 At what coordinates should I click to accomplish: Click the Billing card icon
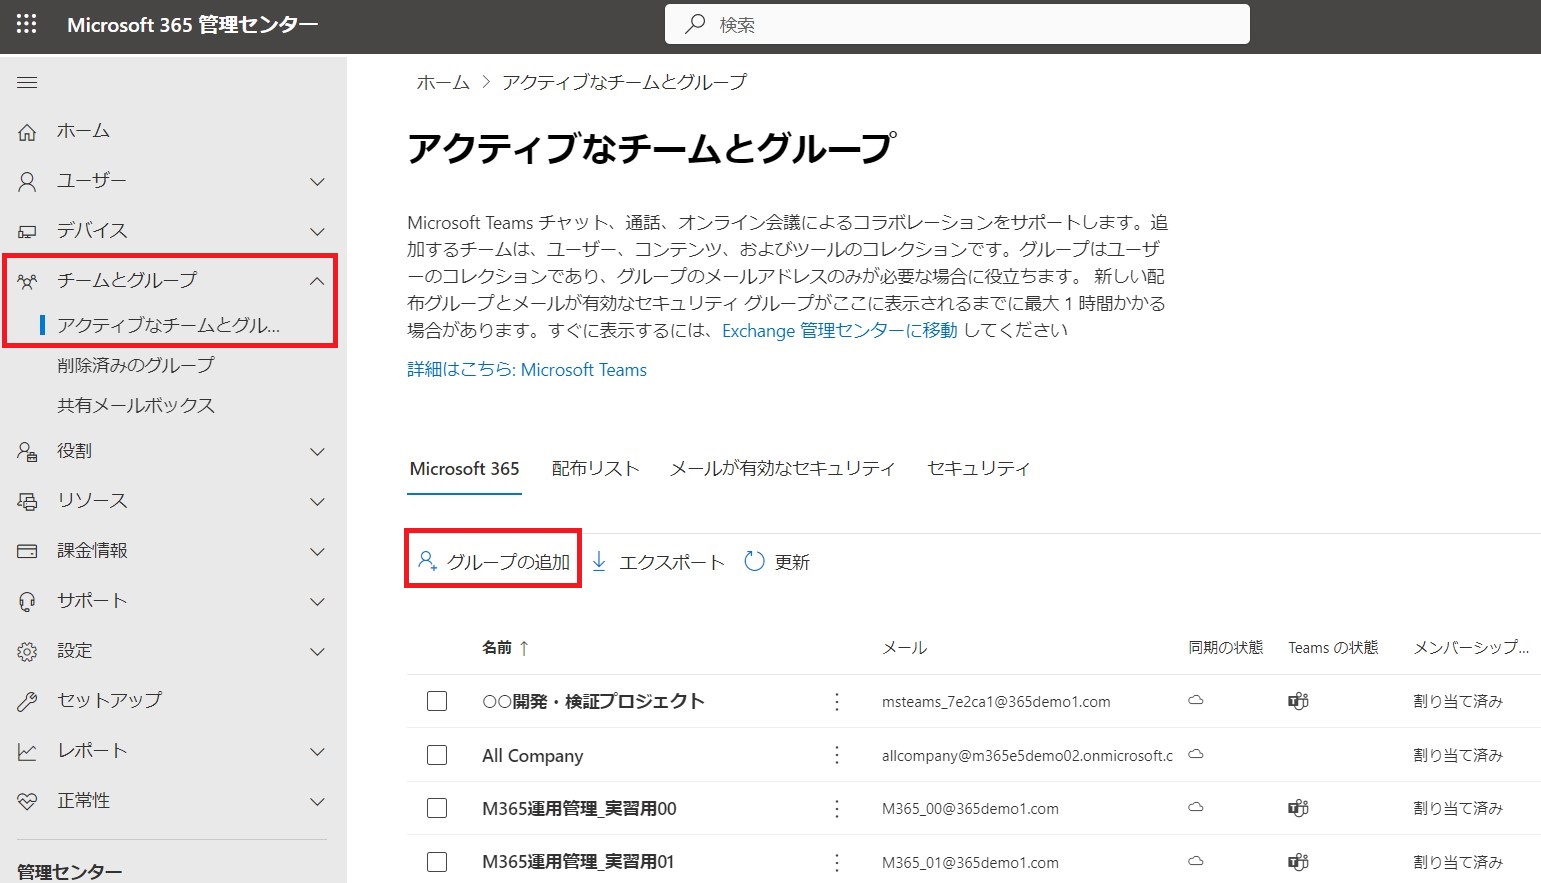[27, 551]
